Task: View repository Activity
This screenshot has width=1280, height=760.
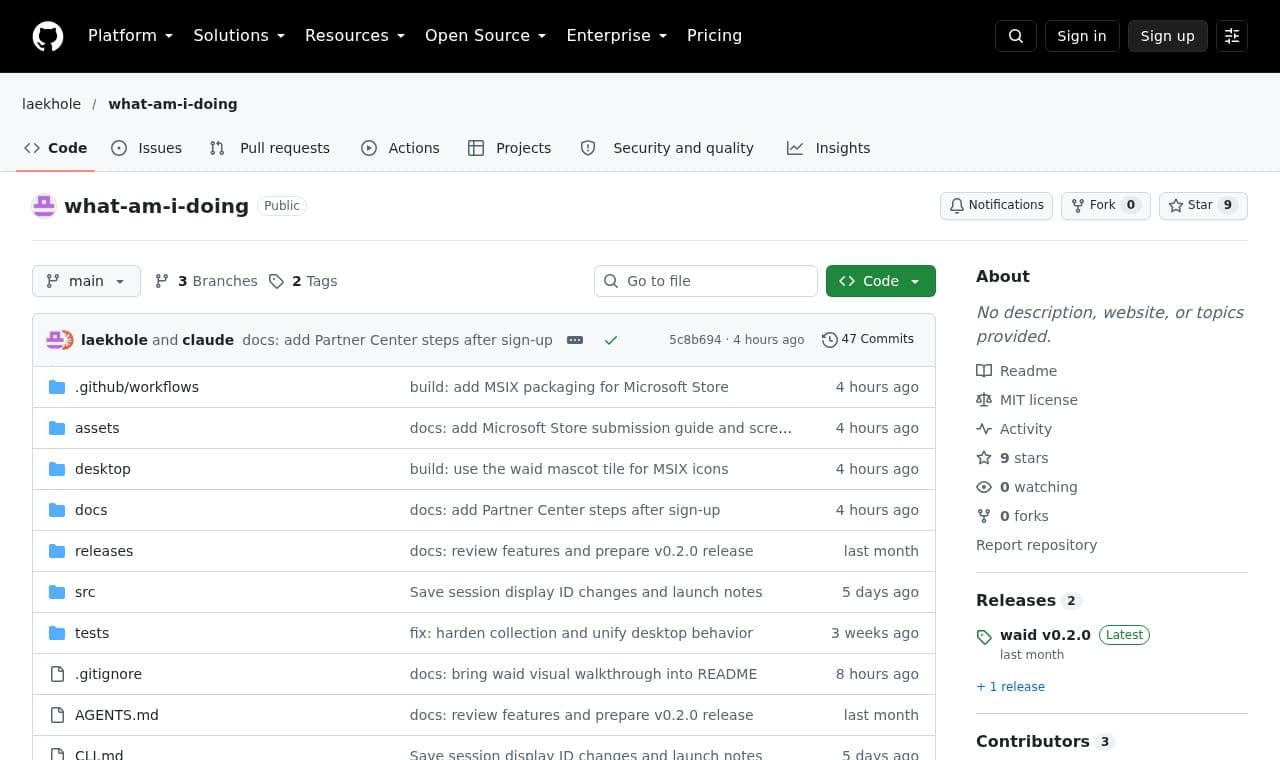Action: tap(1014, 429)
